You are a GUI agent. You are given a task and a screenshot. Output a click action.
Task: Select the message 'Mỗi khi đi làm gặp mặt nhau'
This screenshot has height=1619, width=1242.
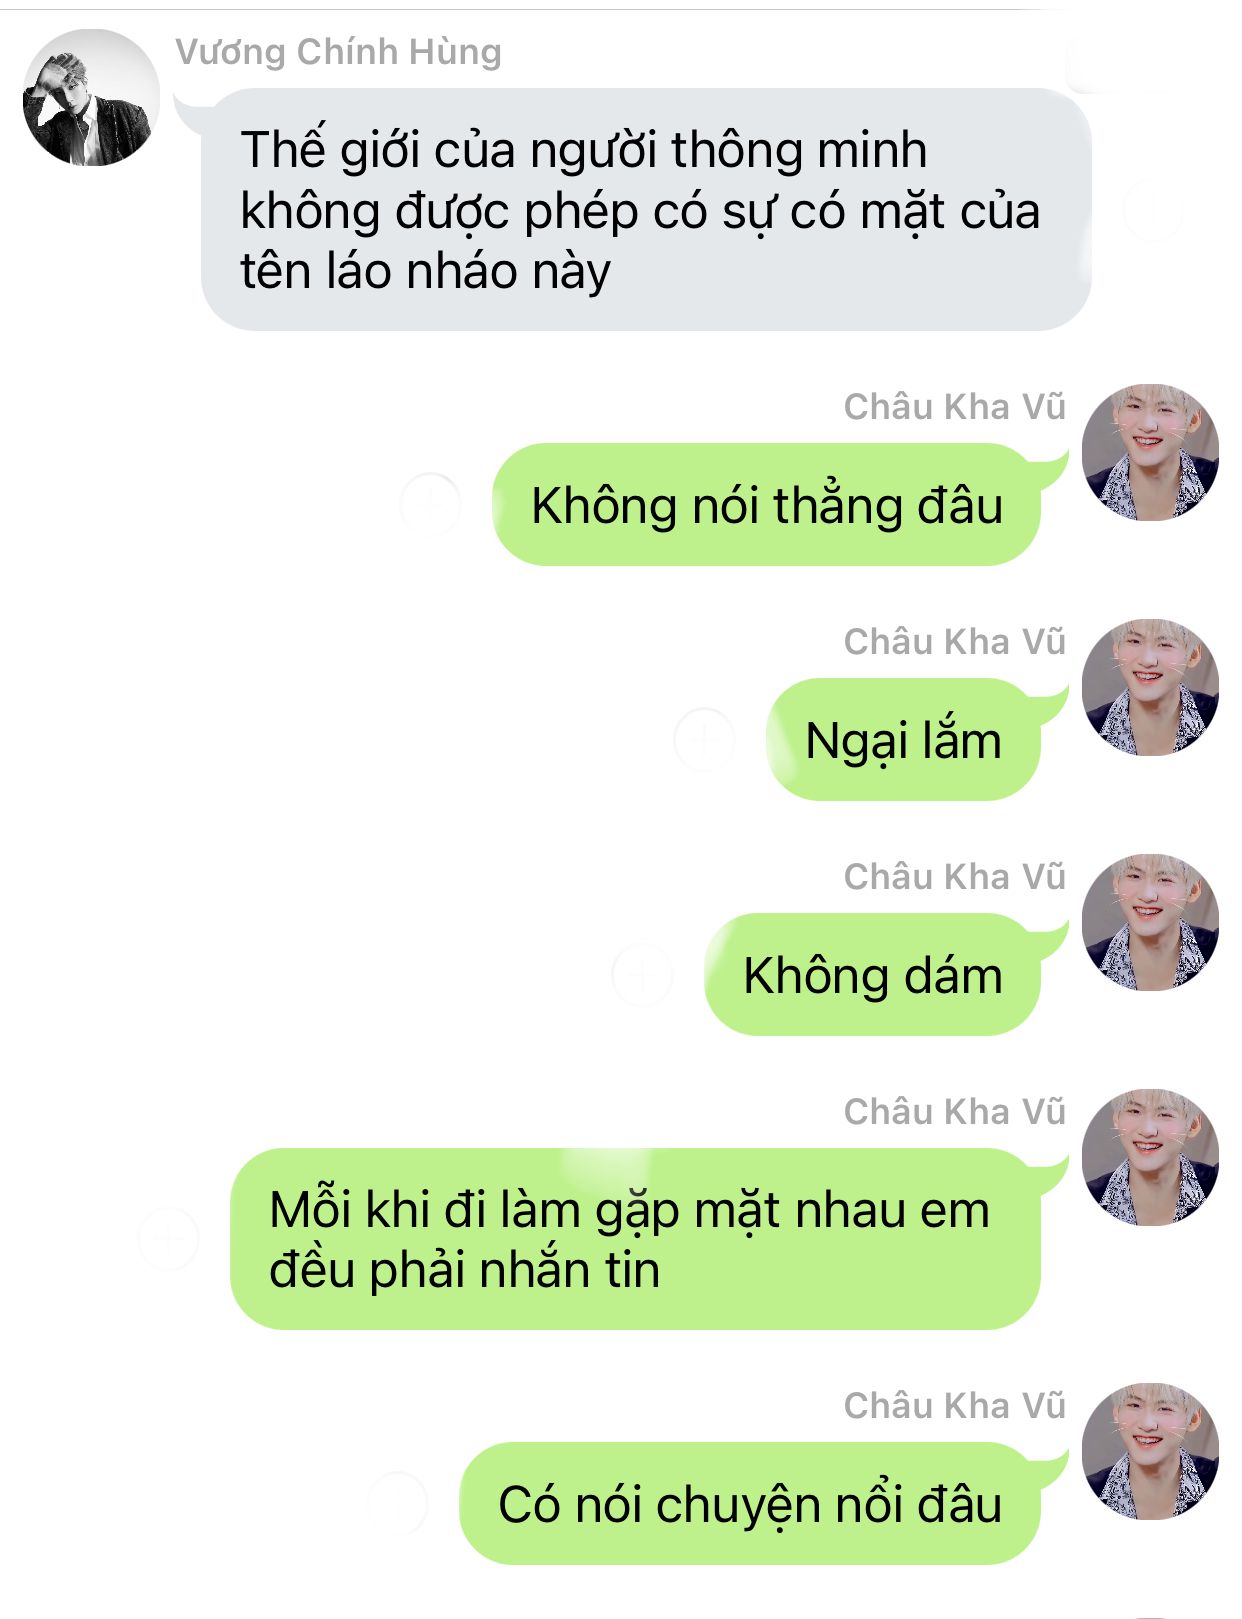[636, 1239]
